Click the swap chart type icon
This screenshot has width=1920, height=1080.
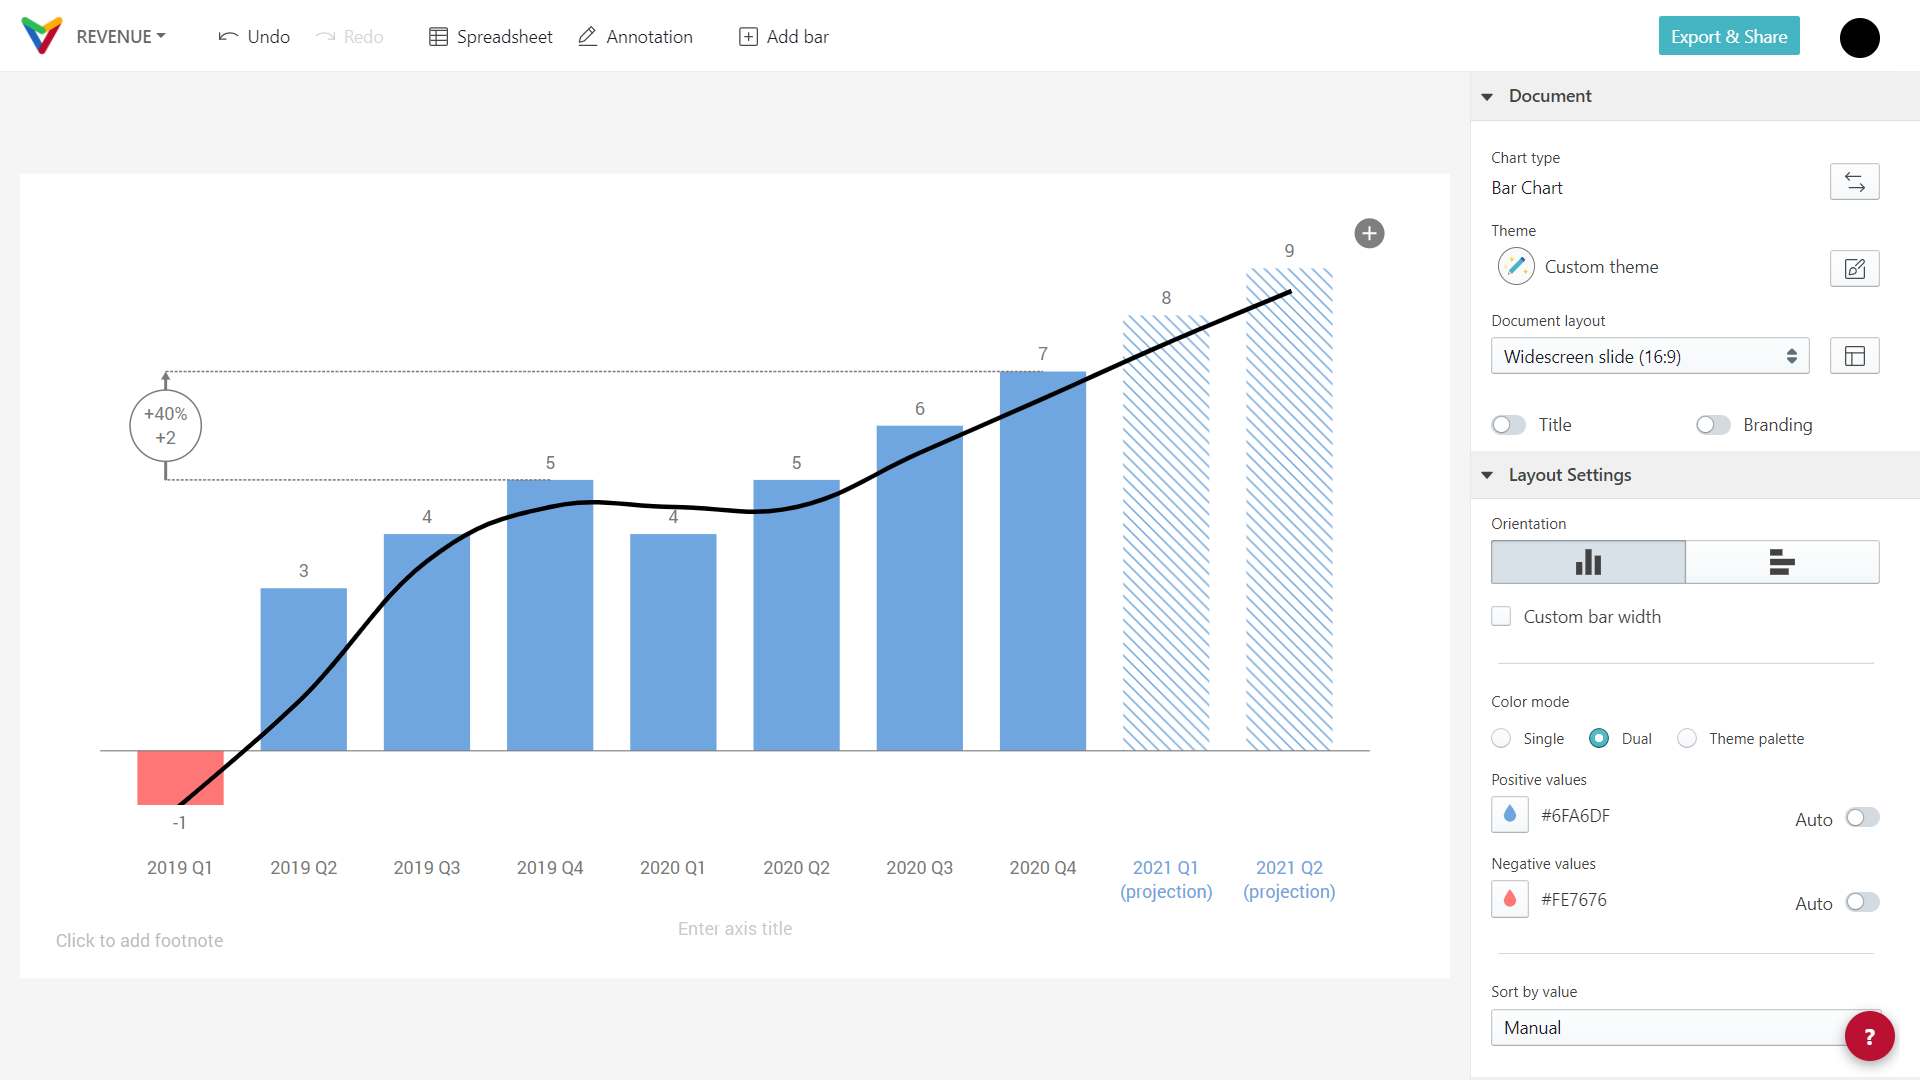[1854, 182]
